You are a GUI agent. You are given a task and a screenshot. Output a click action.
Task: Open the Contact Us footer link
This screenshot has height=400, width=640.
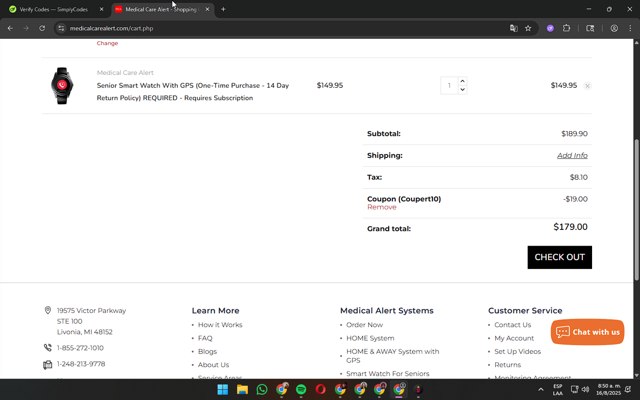pyautogui.click(x=513, y=325)
